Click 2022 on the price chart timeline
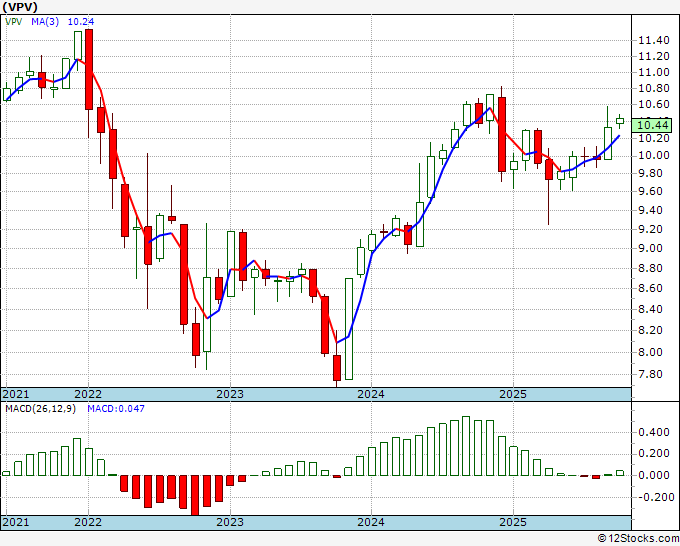The width and height of the screenshot is (680, 546). tap(88, 394)
